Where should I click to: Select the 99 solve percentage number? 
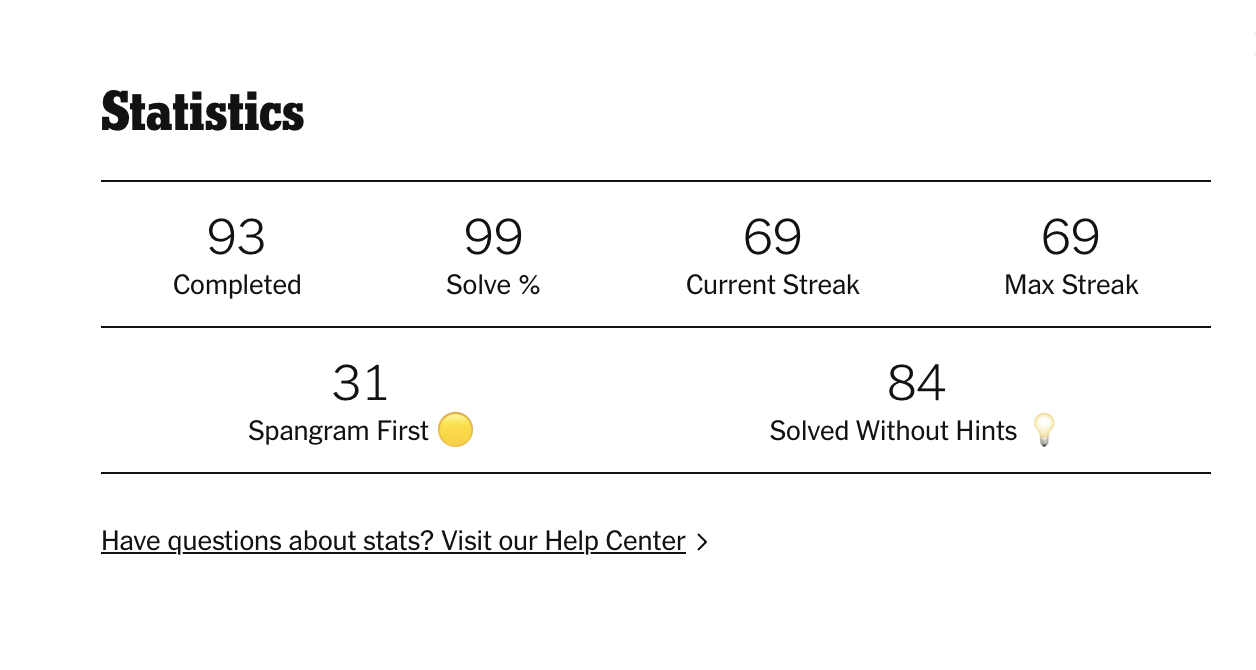tap(493, 237)
